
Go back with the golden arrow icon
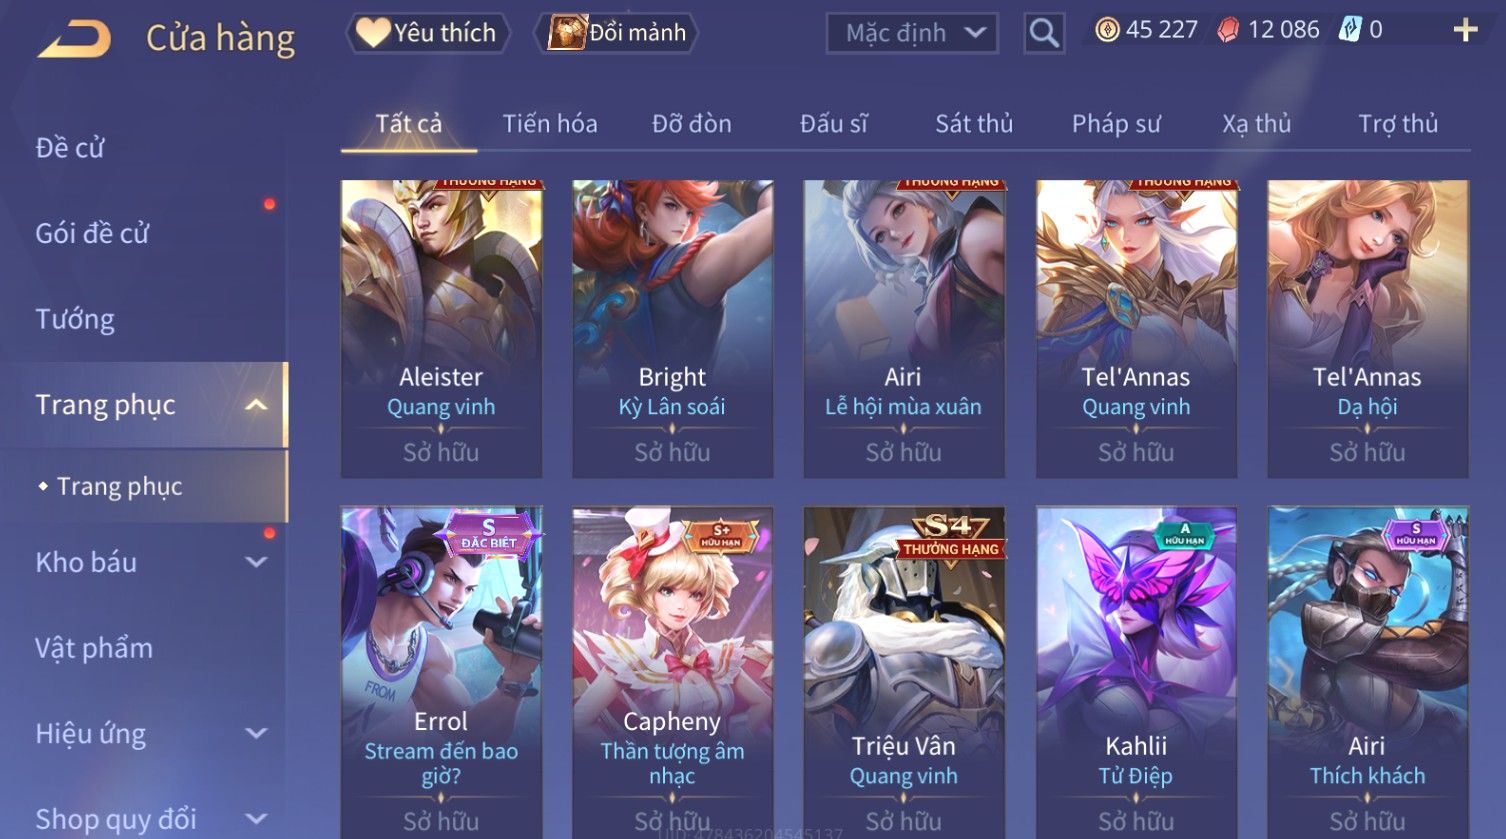pyautogui.click(x=74, y=39)
